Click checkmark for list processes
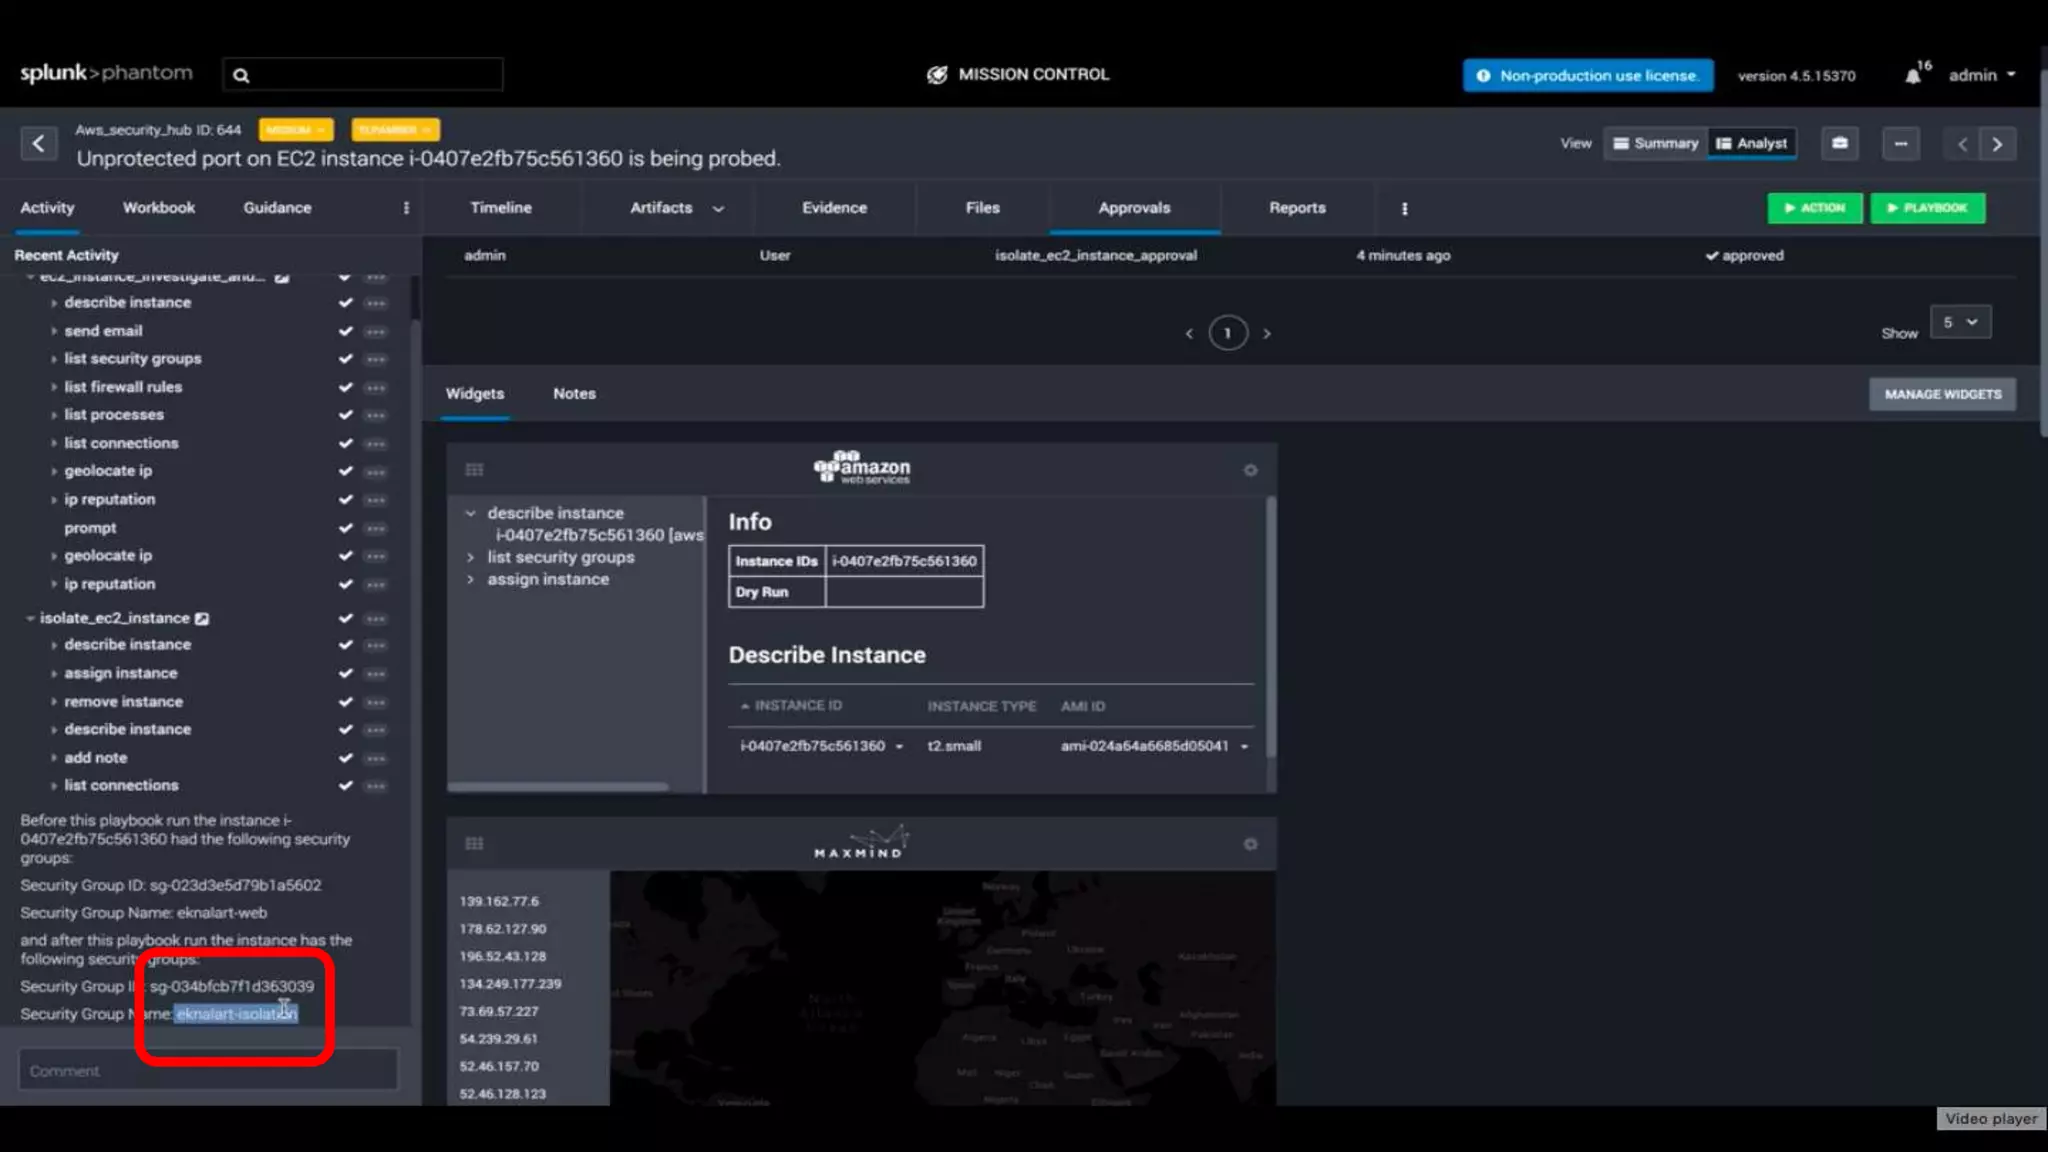This screenshot has width=2048, height=1152. 345,415
